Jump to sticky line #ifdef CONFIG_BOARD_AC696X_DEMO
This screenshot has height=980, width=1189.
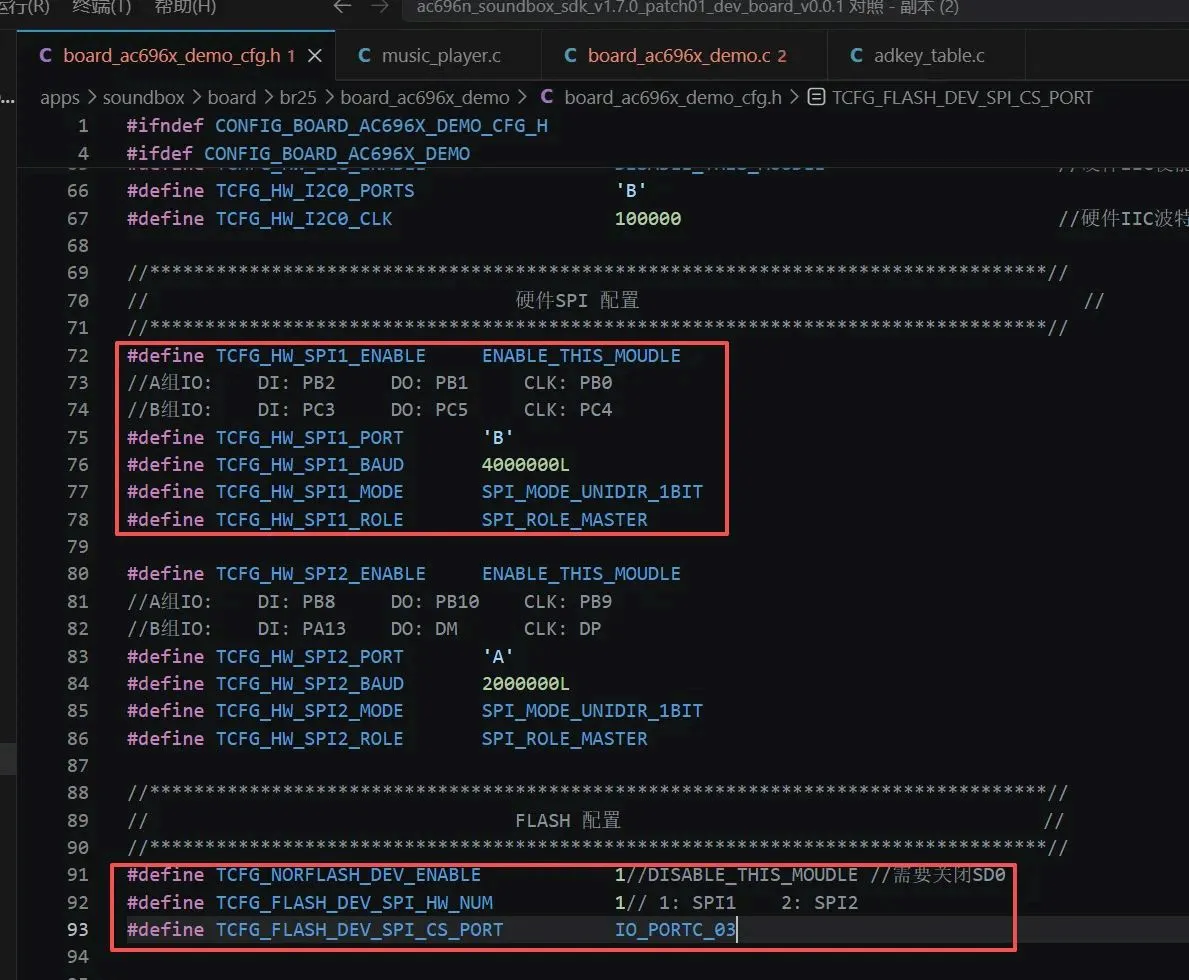pos(298,154)
